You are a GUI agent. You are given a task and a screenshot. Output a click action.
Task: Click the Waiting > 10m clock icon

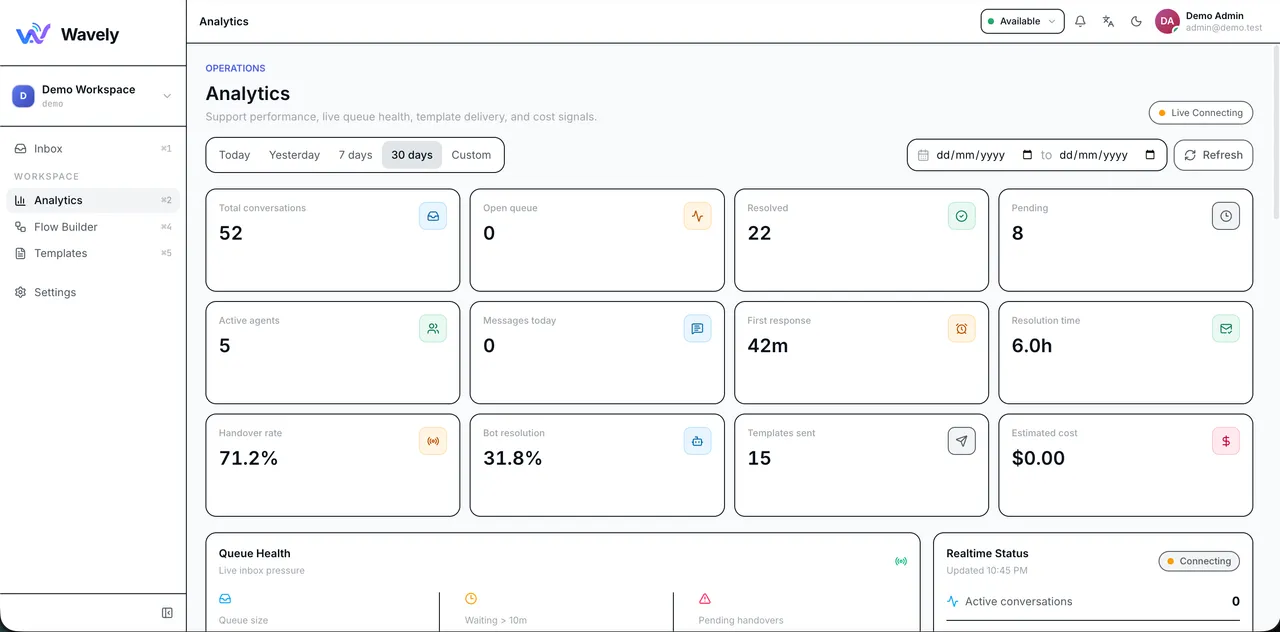[x=471, y=599]
